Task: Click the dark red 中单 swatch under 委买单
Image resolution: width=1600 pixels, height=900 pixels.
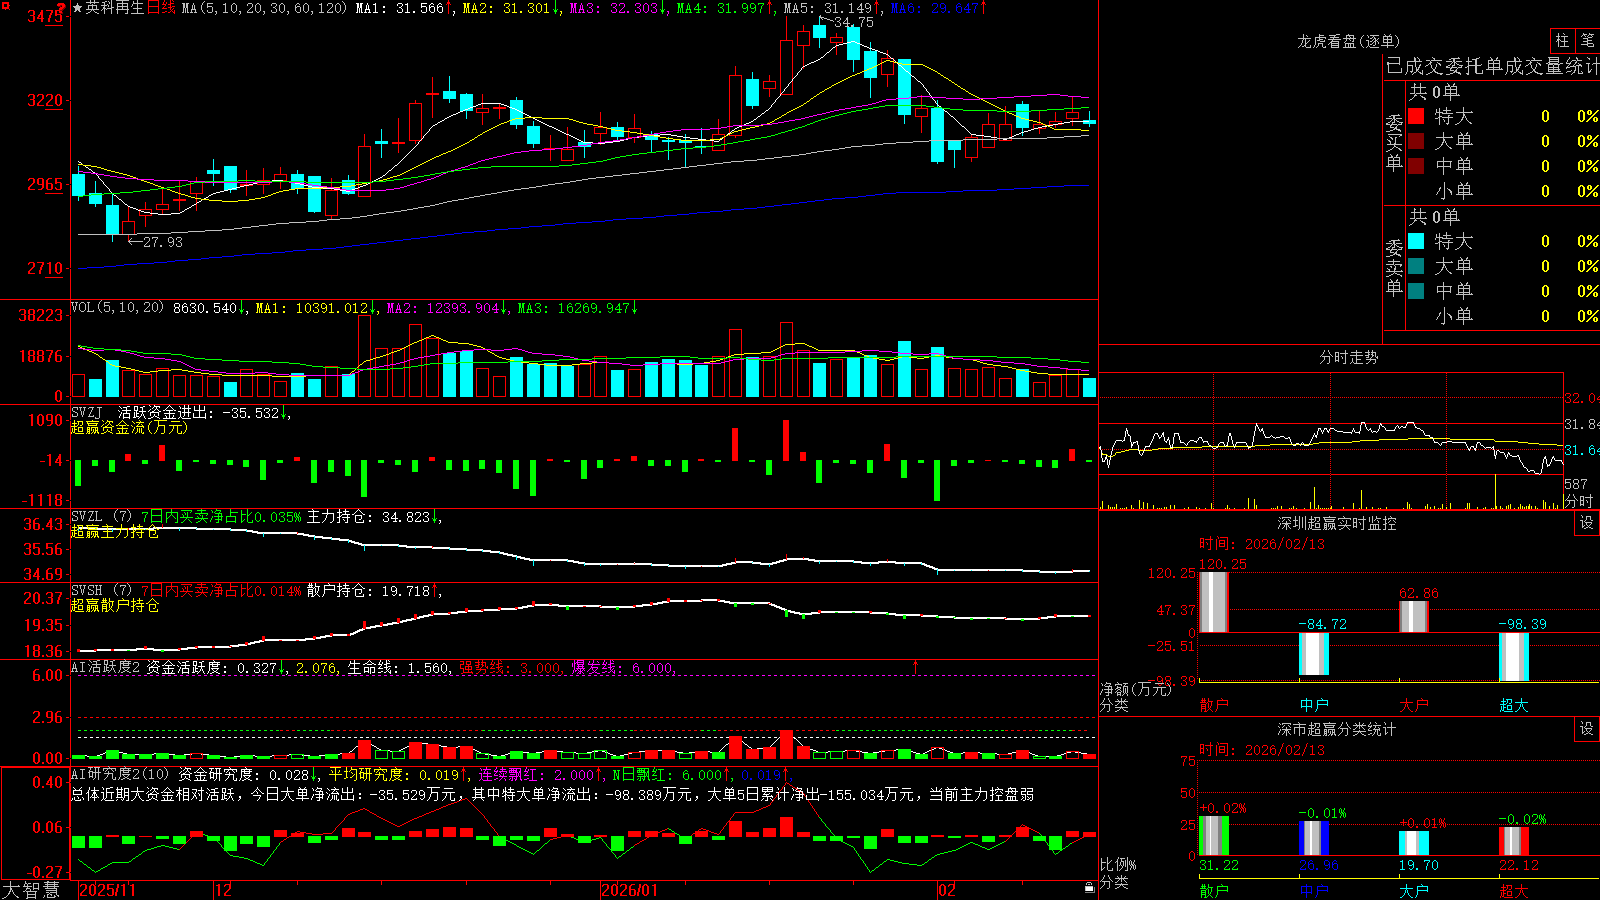Action: (x=1416, y=166)
